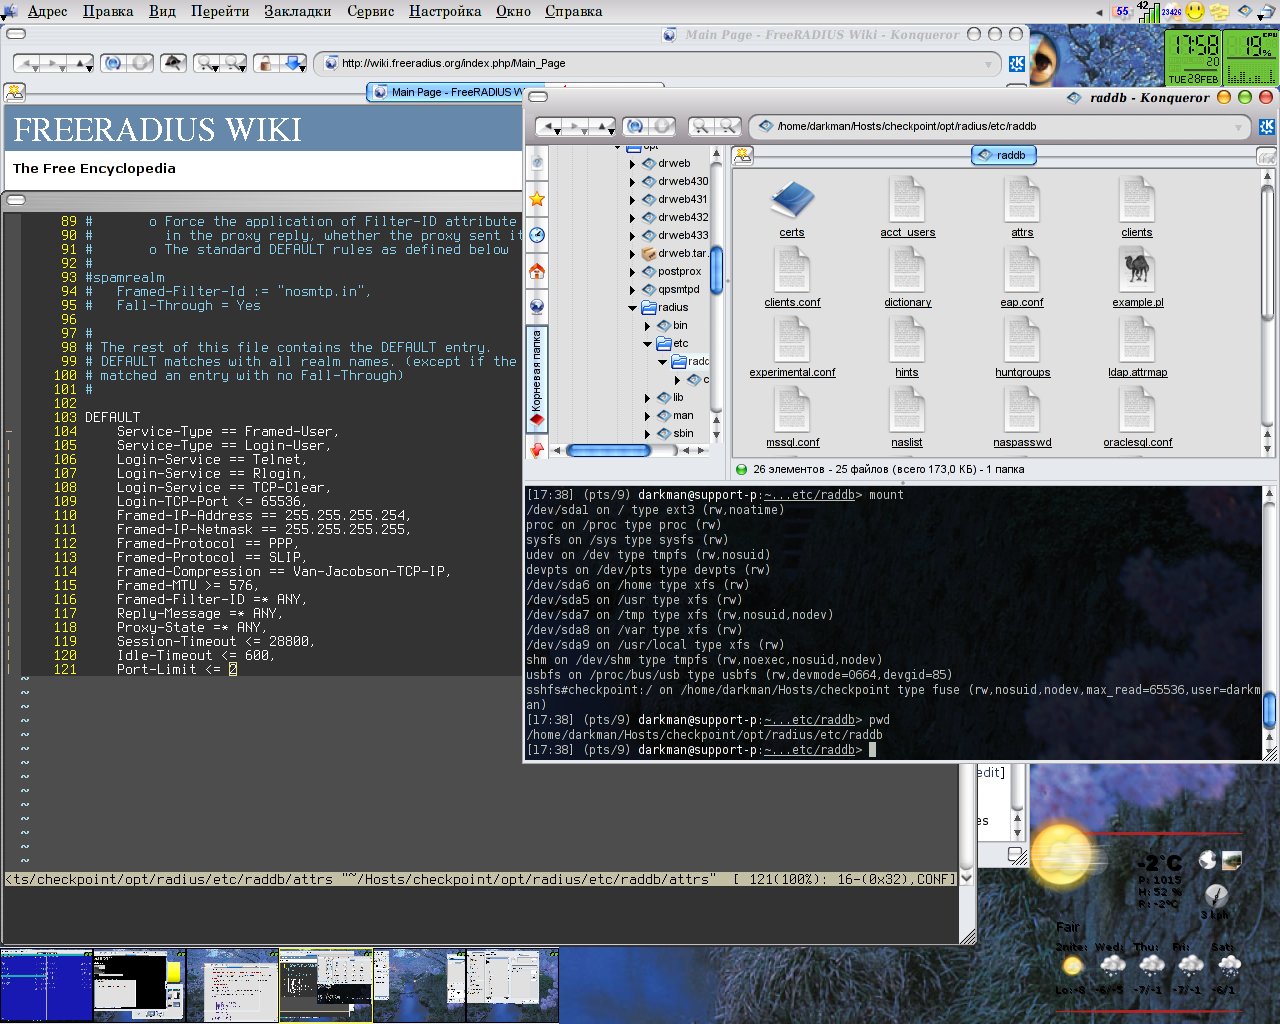Expand the bin folder under radius
Image resolution: width=1280 pixels, height=1024 pixels.
647,325
